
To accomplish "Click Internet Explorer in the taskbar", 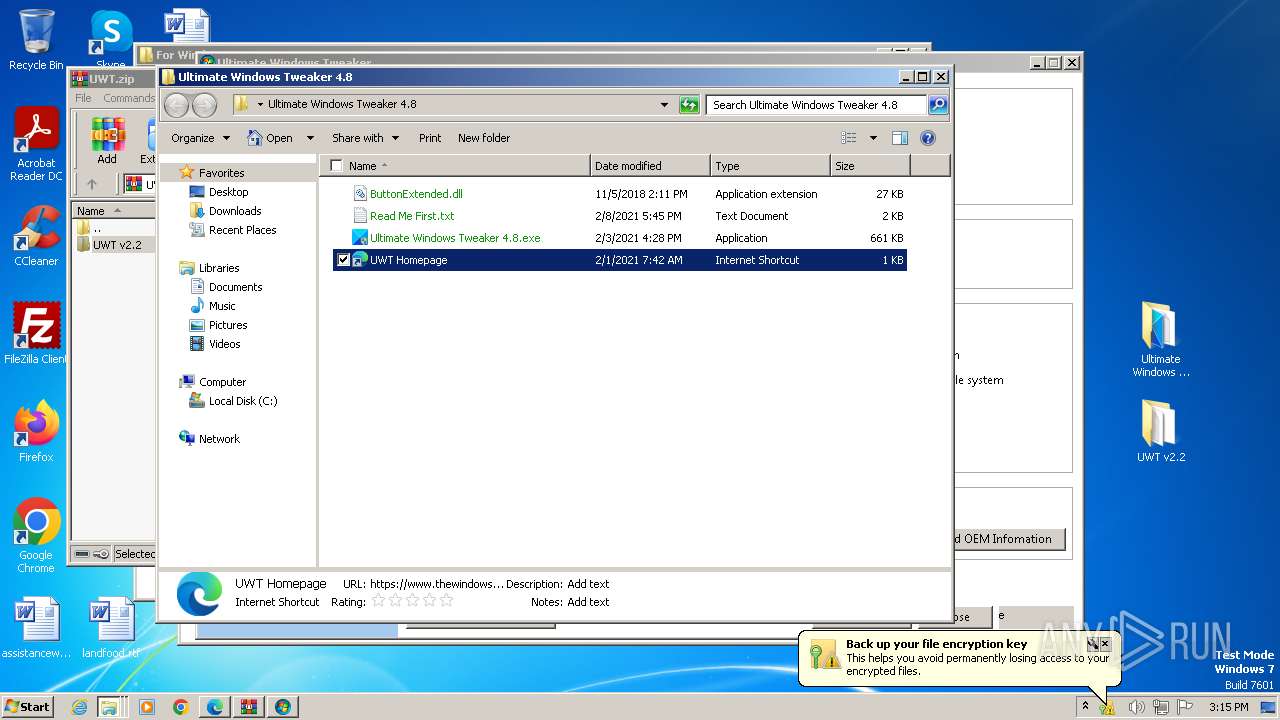I will pyautogui.click(x=79, y=707).
